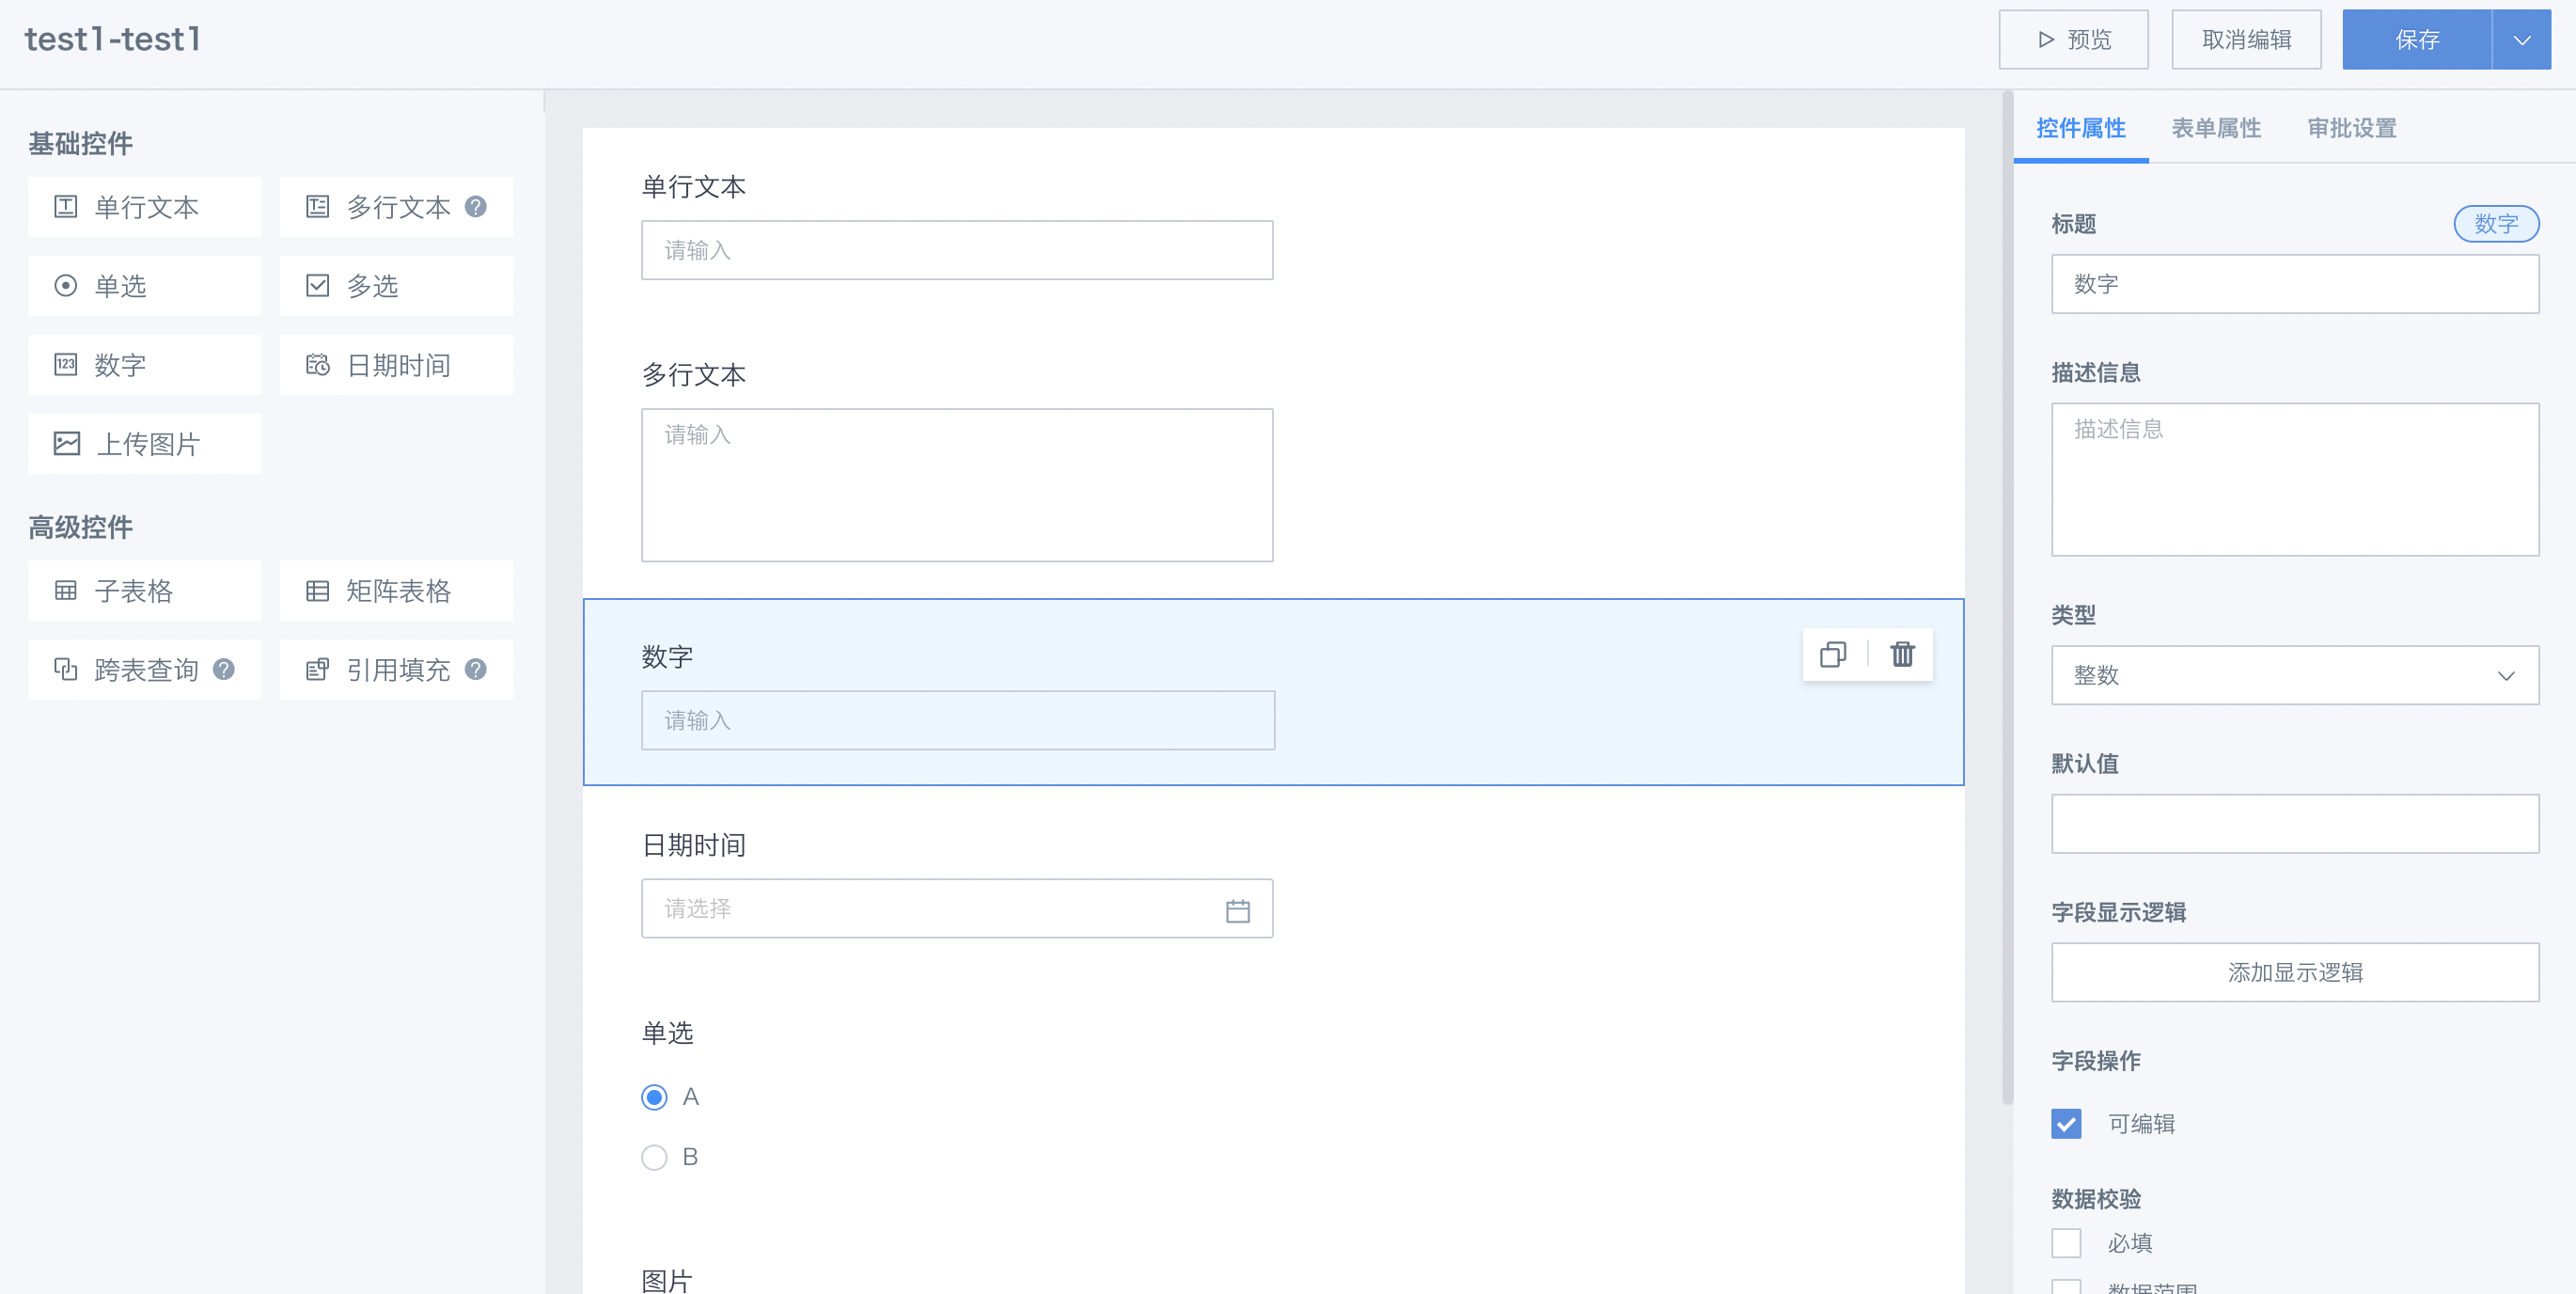This screenshot has width=2576, height=1294.
Task: Click the 保存 button
Action: pos(2417,40)
